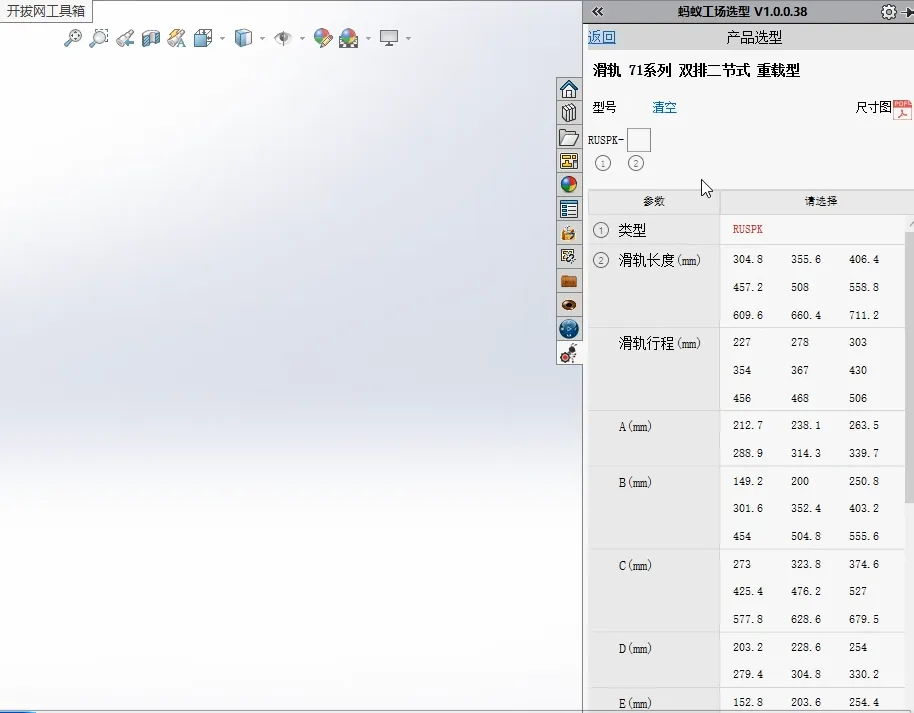The height and width of the screenshot is (713, 914).
Task: Select rail length 304.8
Action: pyautogui.click(x=747, y=259)
